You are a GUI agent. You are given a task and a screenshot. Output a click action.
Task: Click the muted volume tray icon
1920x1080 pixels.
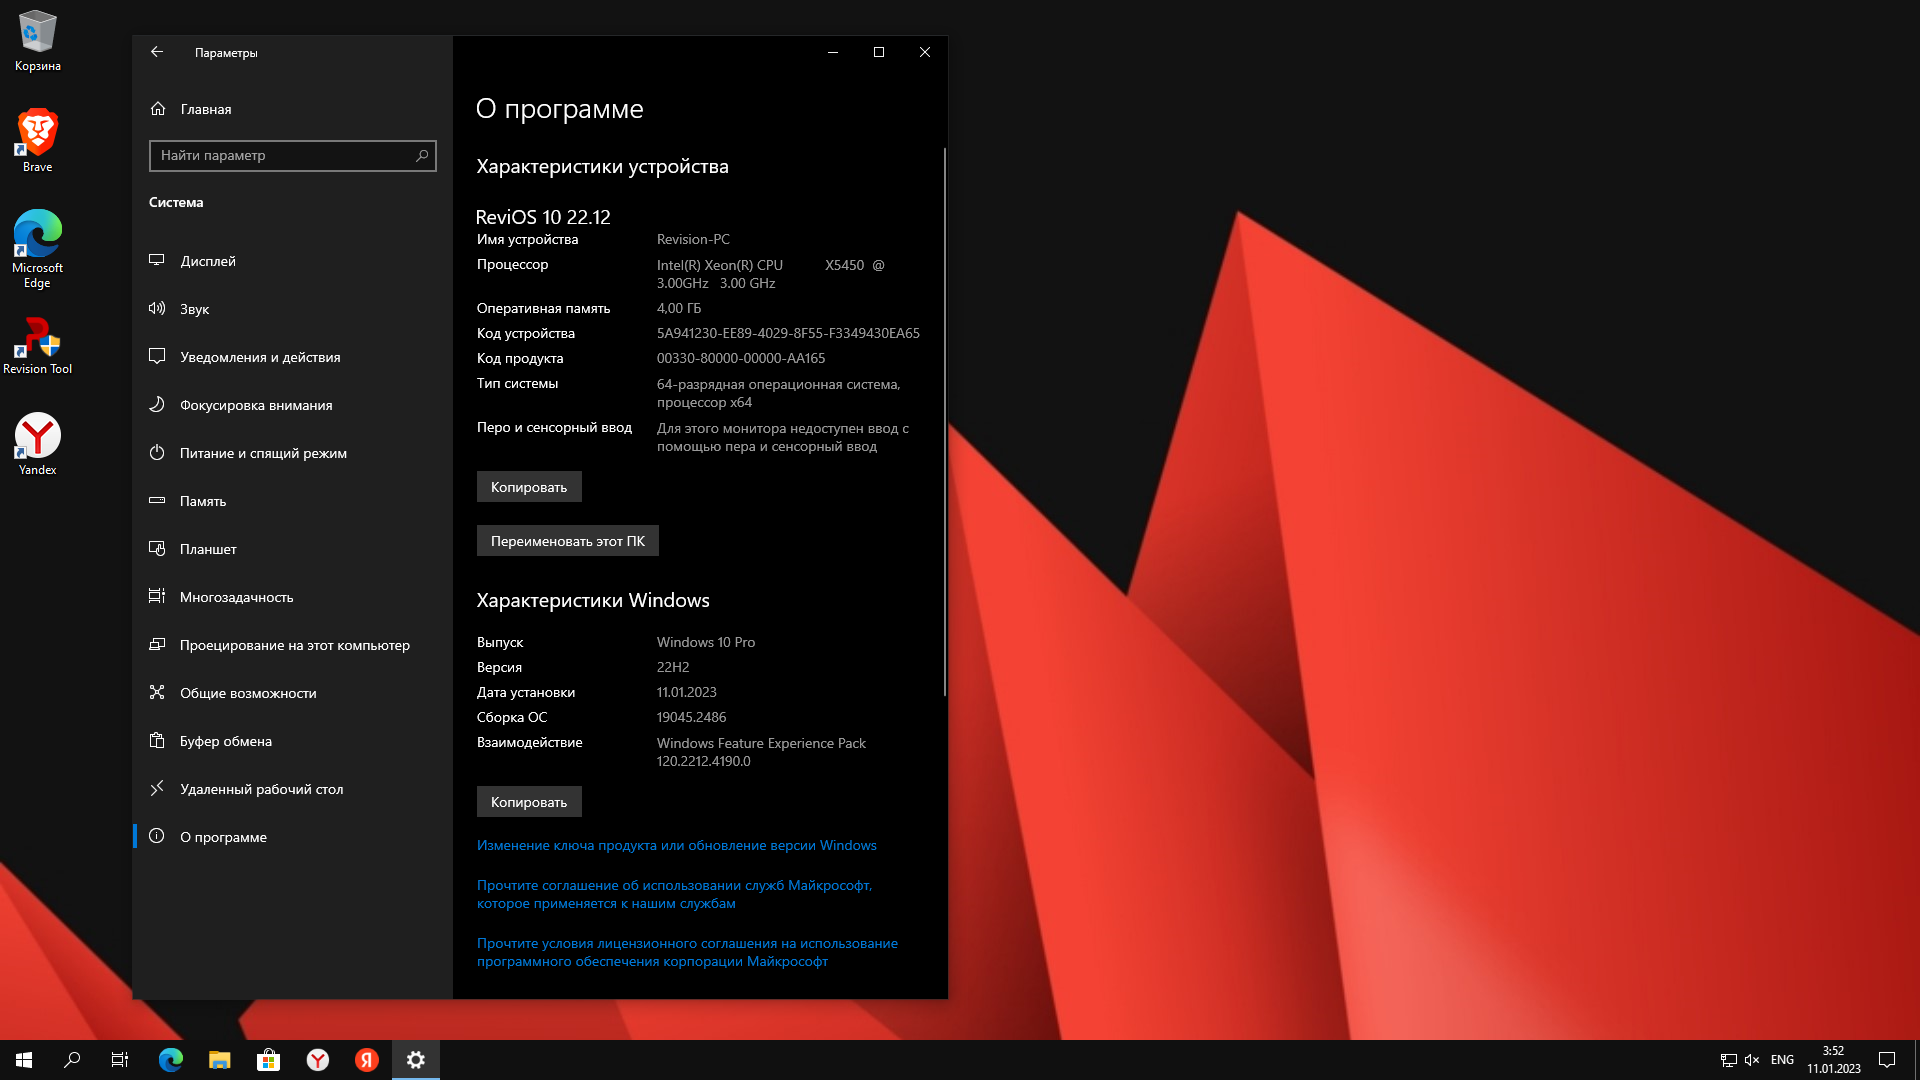pyautogui.click(x=1752, y=1060)
